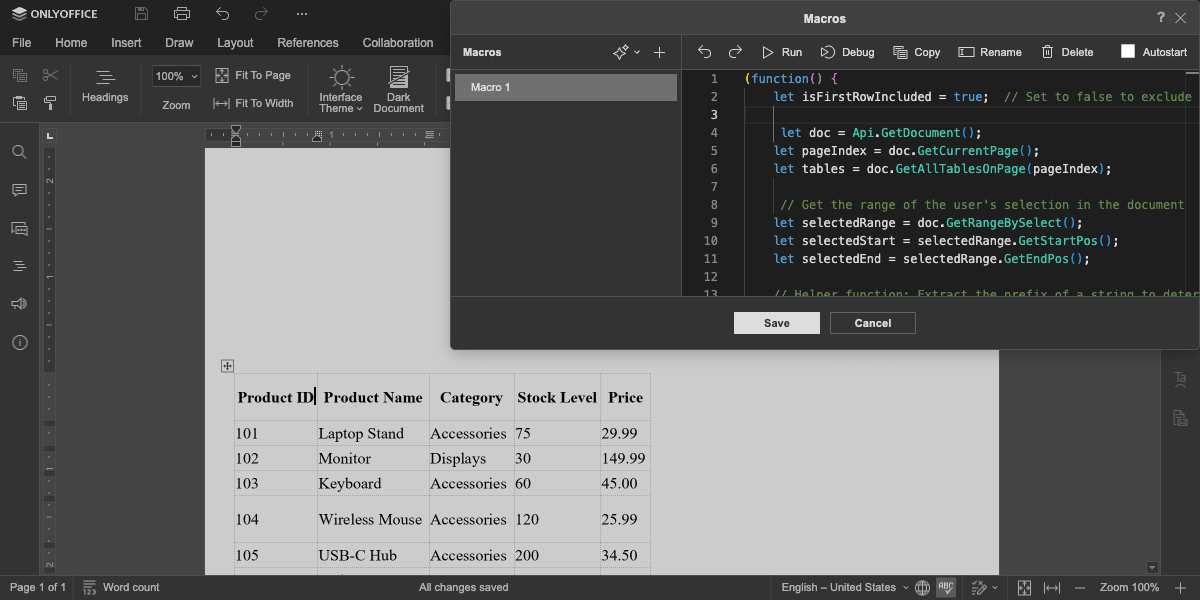Open more options ellipsis in title bar

point(302,14)
